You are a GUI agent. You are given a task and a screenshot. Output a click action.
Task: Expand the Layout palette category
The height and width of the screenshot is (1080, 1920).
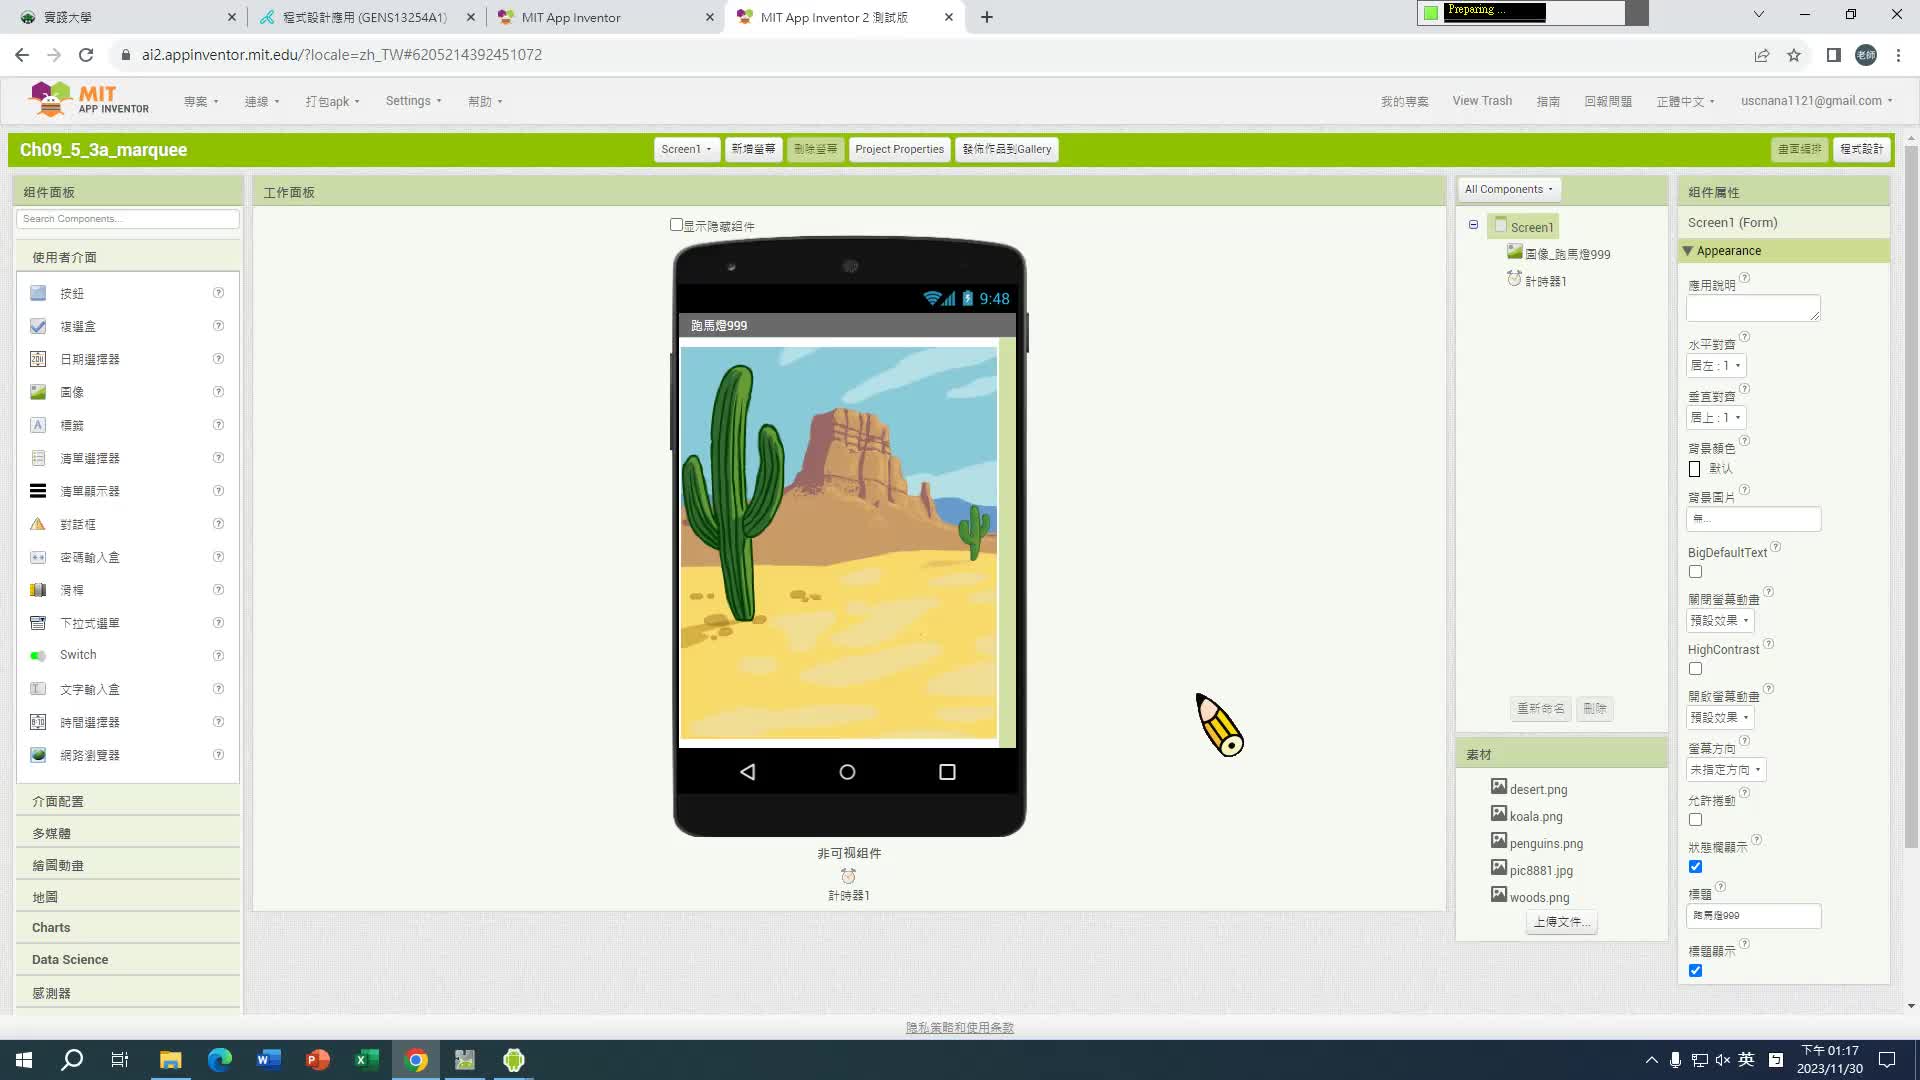pos(128,801)
